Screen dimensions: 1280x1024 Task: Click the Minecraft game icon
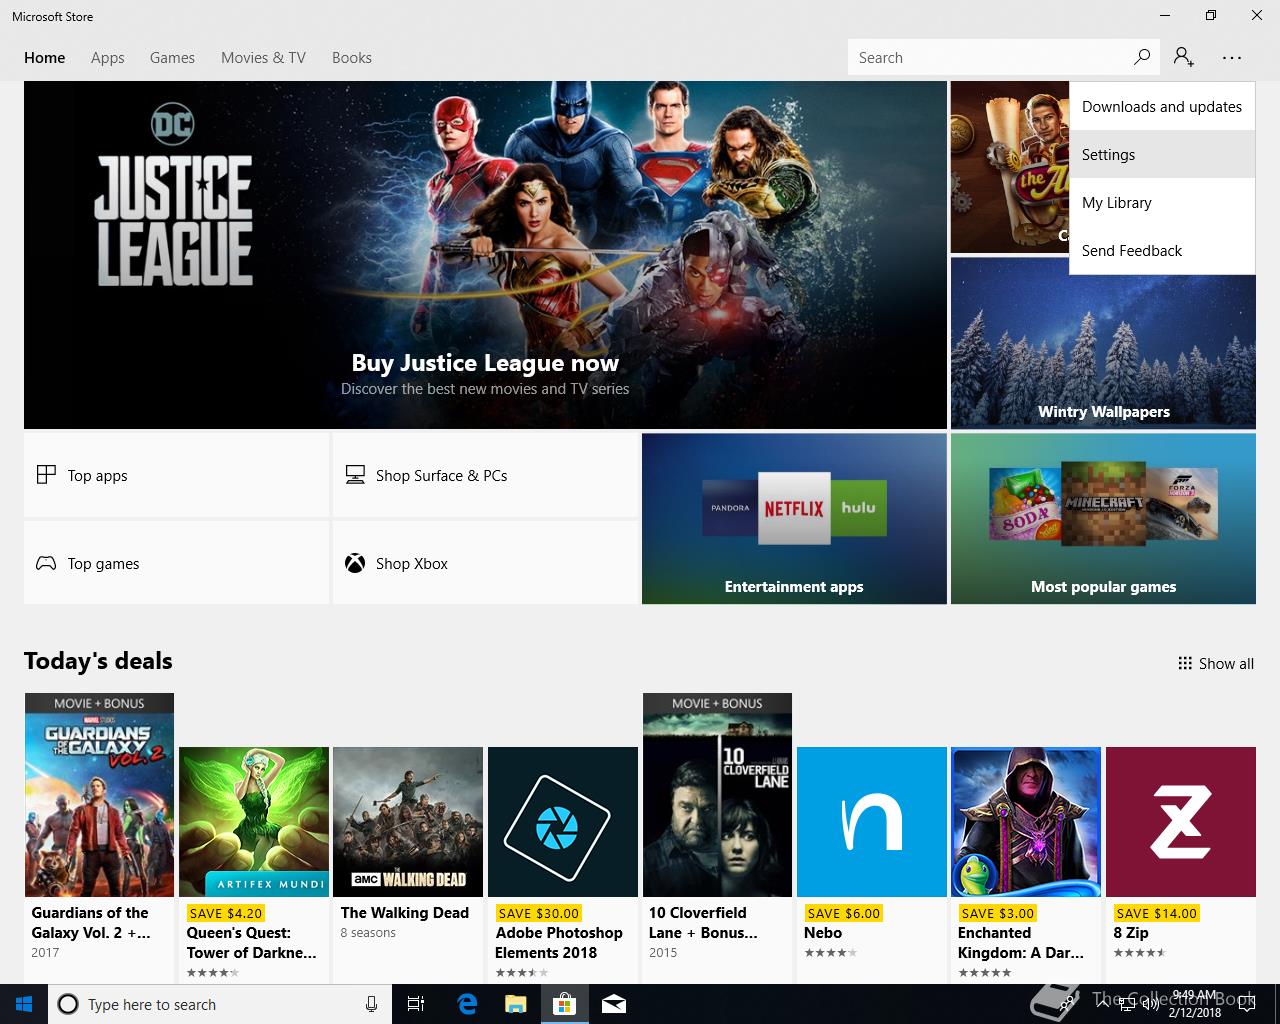1104,502
